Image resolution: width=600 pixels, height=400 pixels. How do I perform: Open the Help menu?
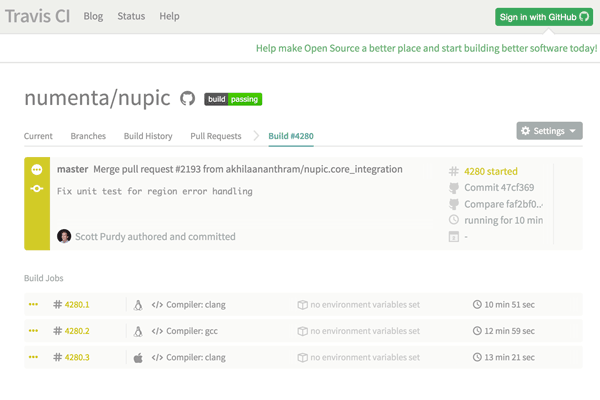tap(170, 16)
